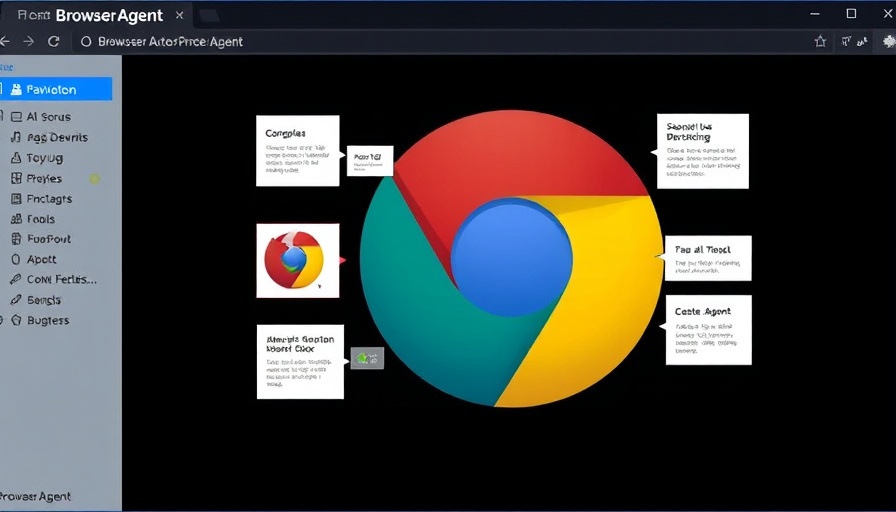Click the pencil icon beside Coni Fertis...

pos(16,279)
